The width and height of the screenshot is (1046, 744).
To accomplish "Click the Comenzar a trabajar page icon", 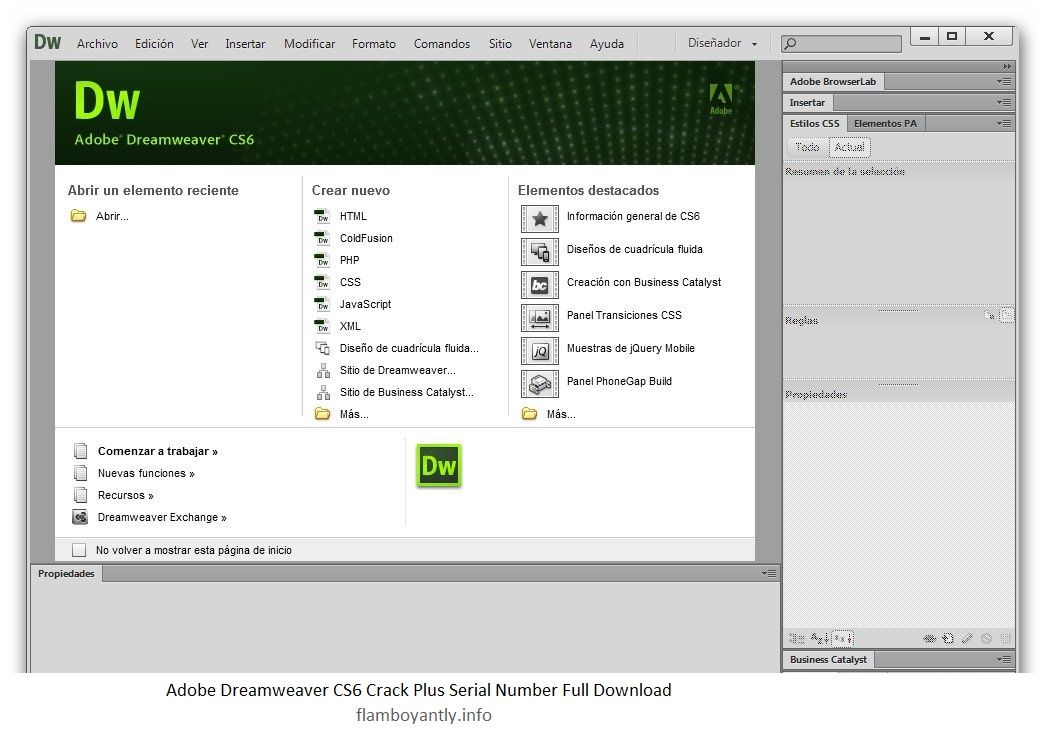I will point(81,451).
